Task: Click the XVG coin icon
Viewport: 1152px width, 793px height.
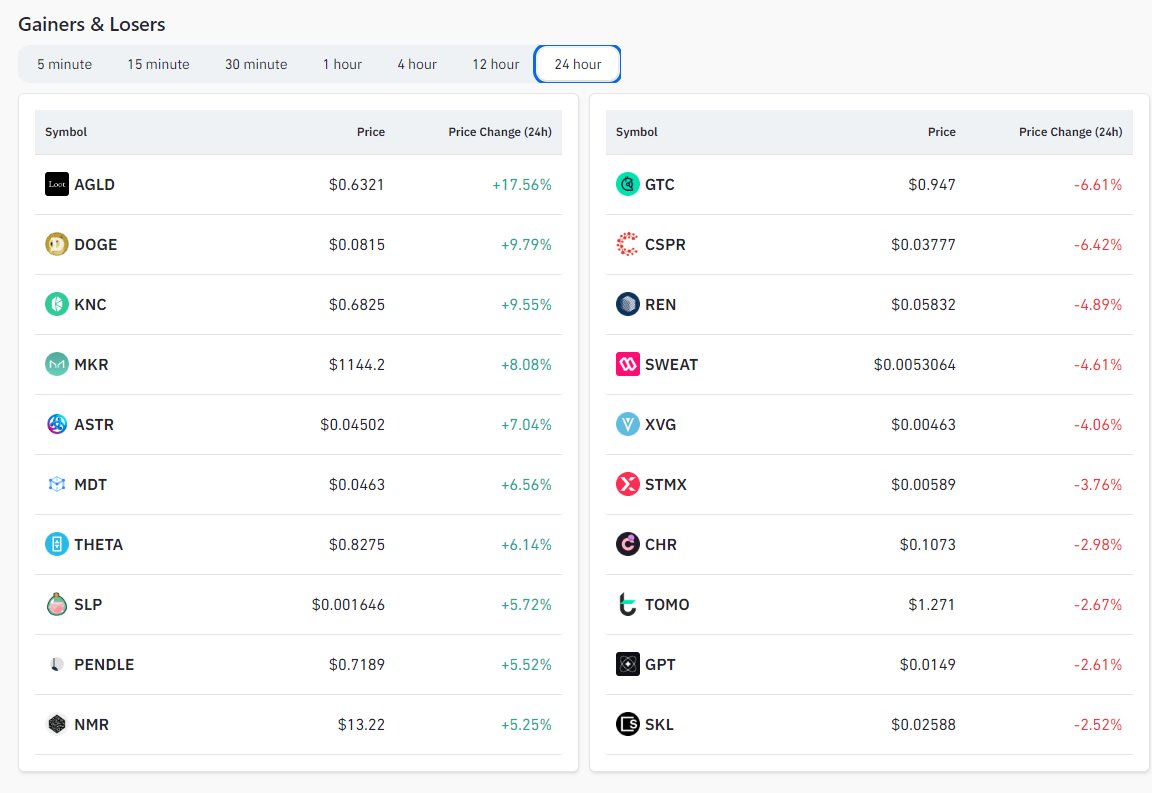Action: tap(627, 424)
